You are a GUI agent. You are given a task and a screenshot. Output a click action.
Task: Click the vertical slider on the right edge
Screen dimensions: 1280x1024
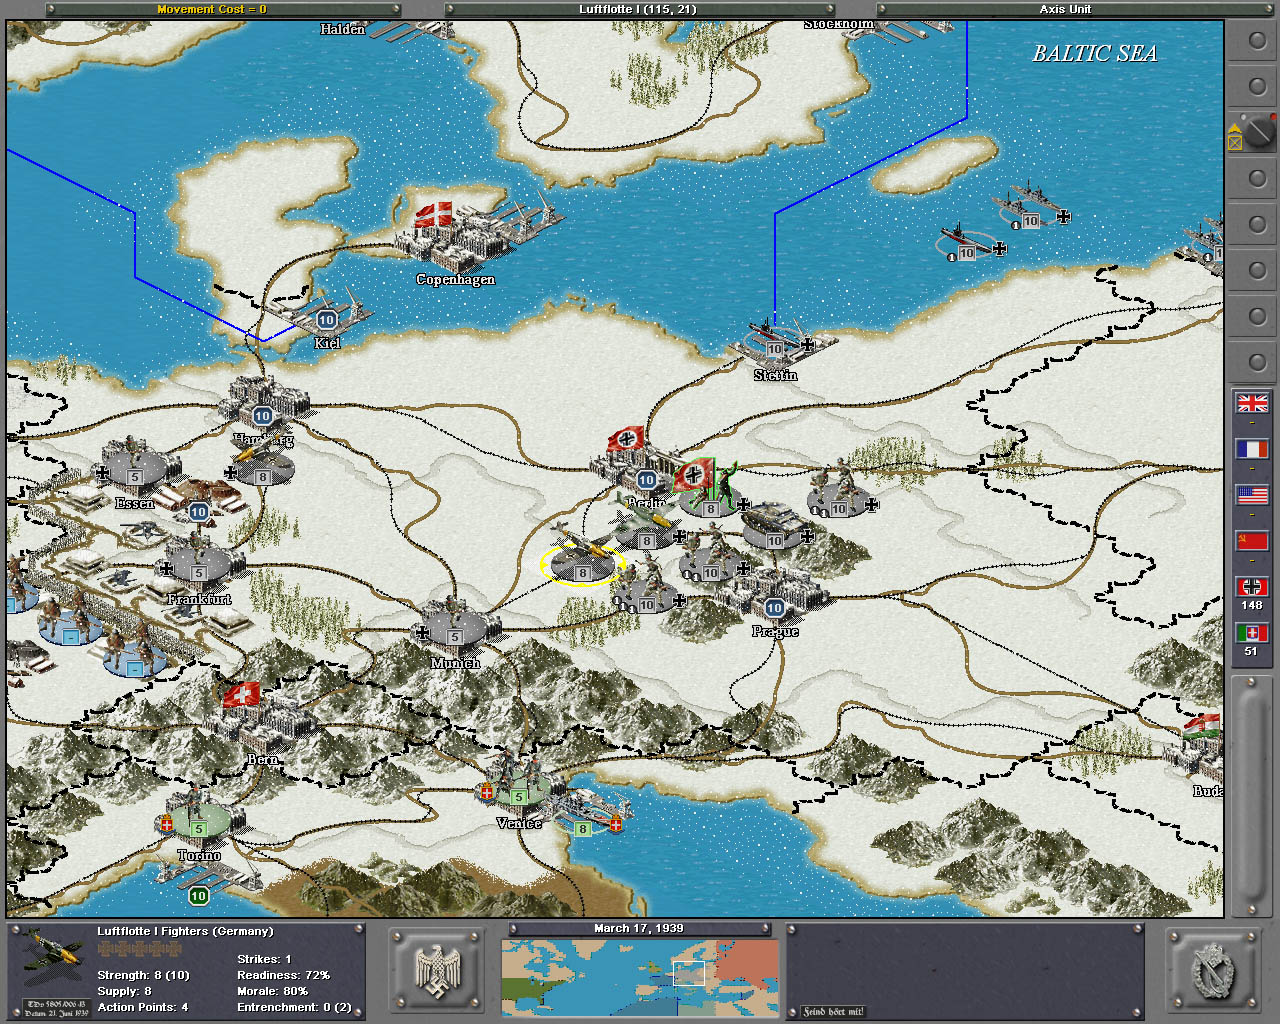point(1251,790)
